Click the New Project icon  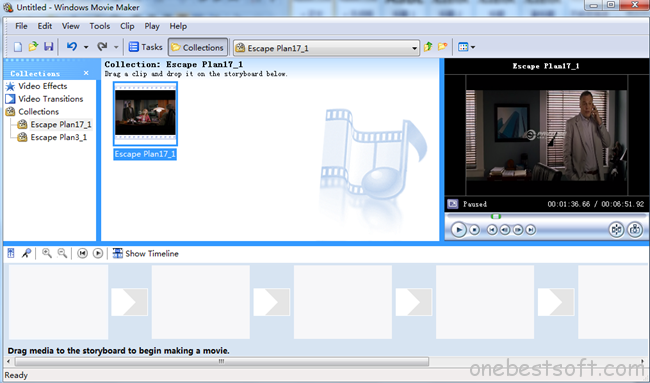click(x=18, y=47)
